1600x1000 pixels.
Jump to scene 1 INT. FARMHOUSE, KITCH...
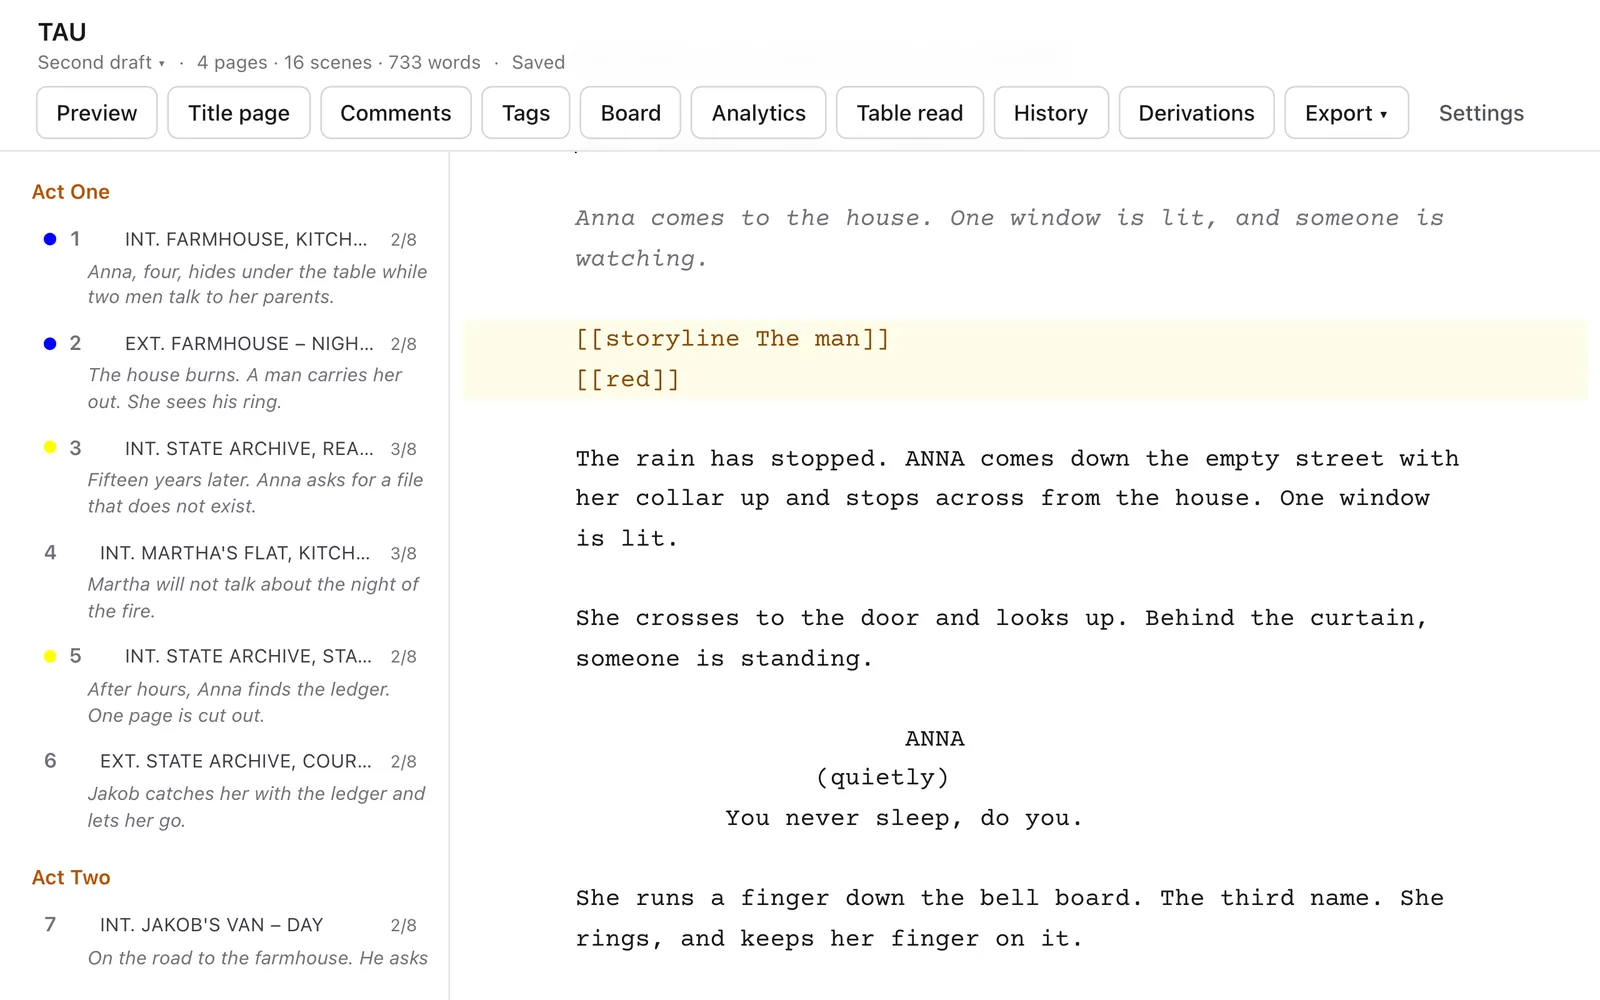(x=246, y=239)
